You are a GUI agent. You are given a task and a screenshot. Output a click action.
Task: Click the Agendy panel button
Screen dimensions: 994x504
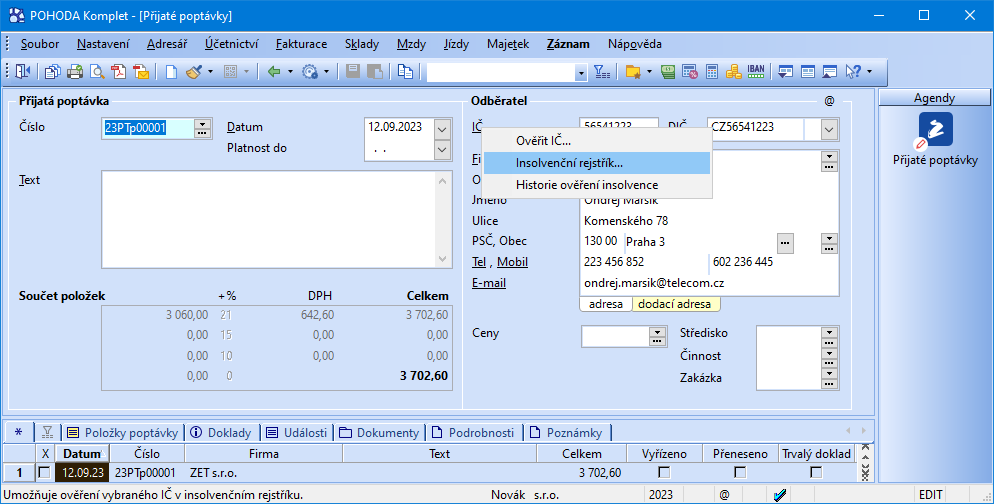934,98
